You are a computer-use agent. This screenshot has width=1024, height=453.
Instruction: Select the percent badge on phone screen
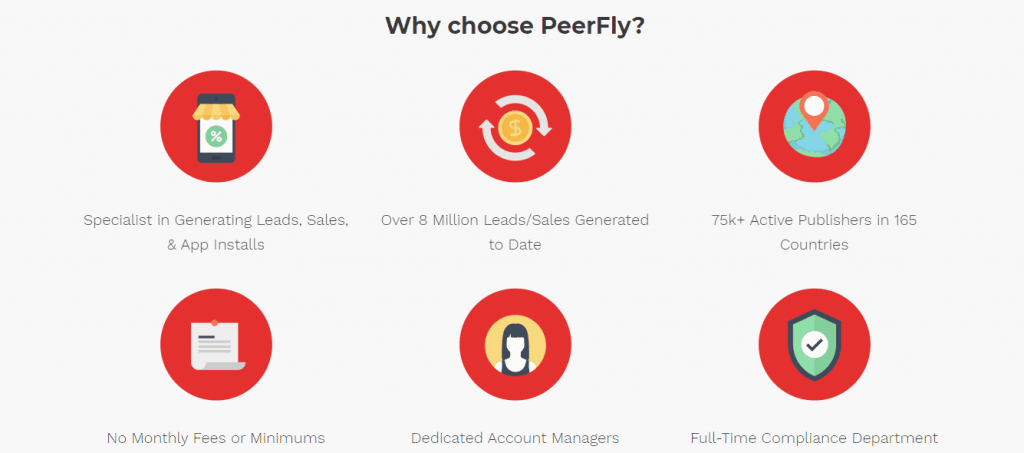click(x=216, y=136)
